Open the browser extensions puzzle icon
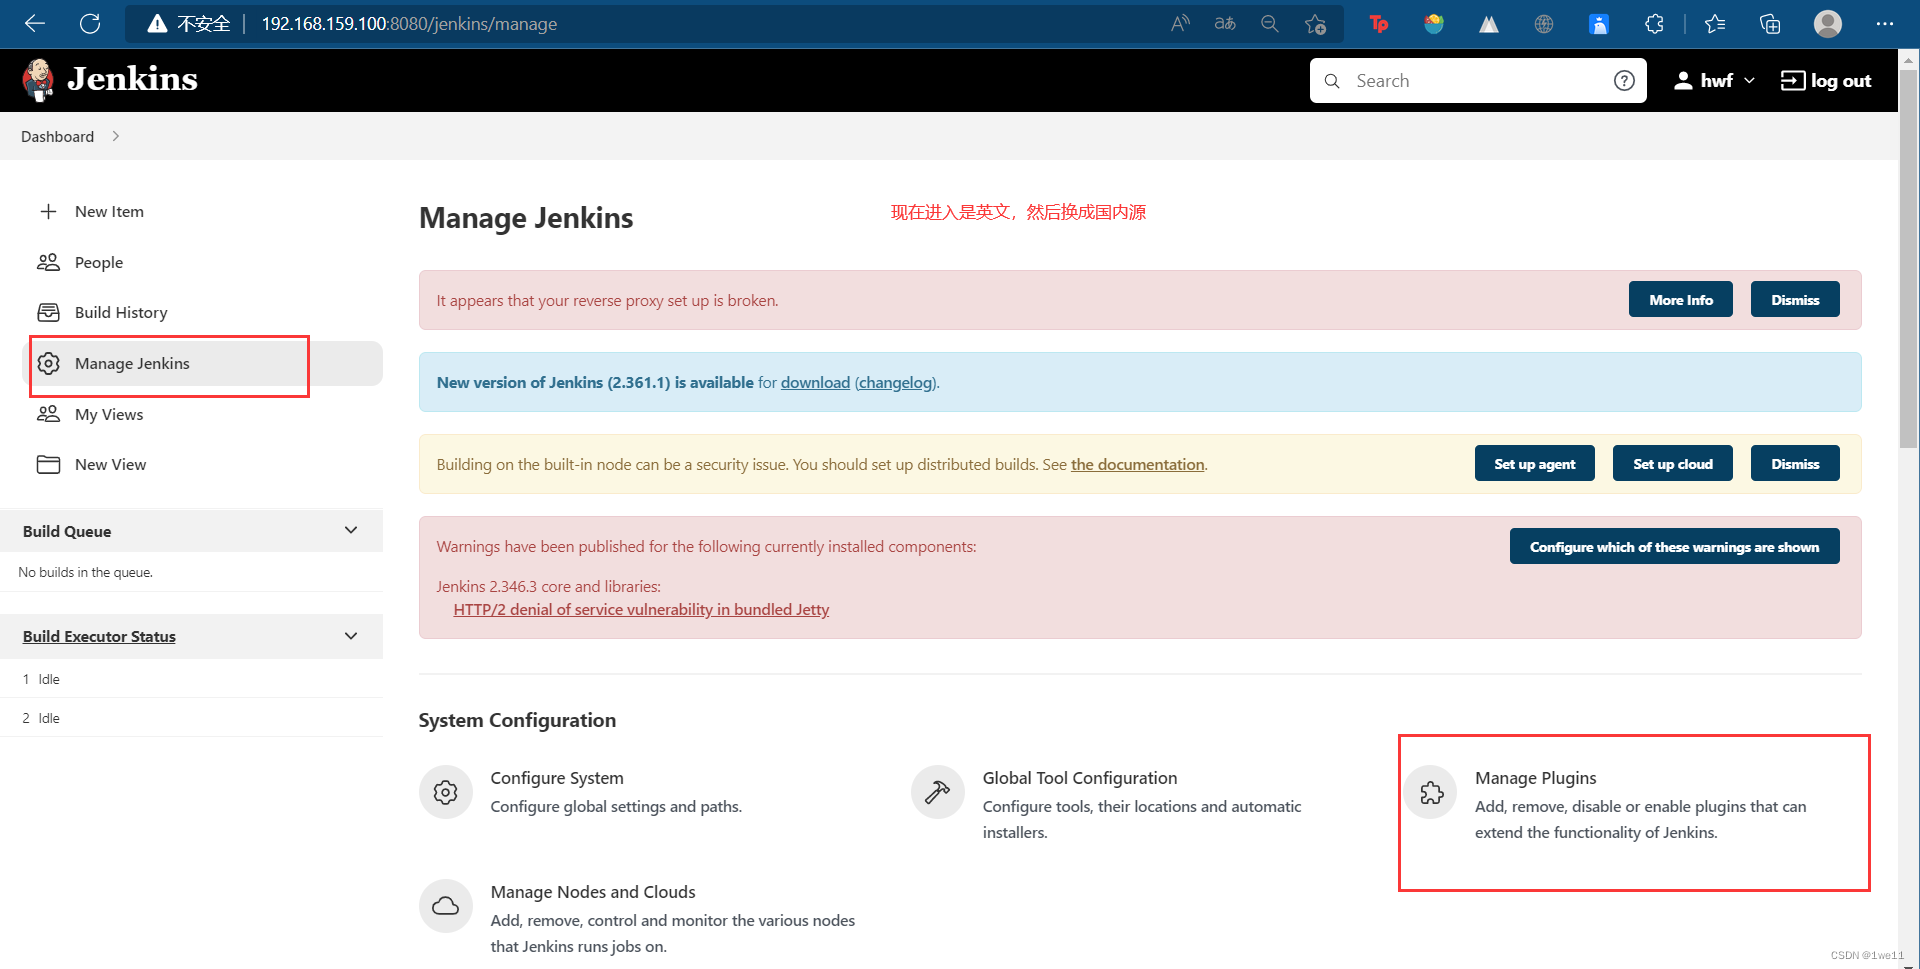Viewport: 1920px width, 969px height. pyautogui.click(x=1654, y=23)
